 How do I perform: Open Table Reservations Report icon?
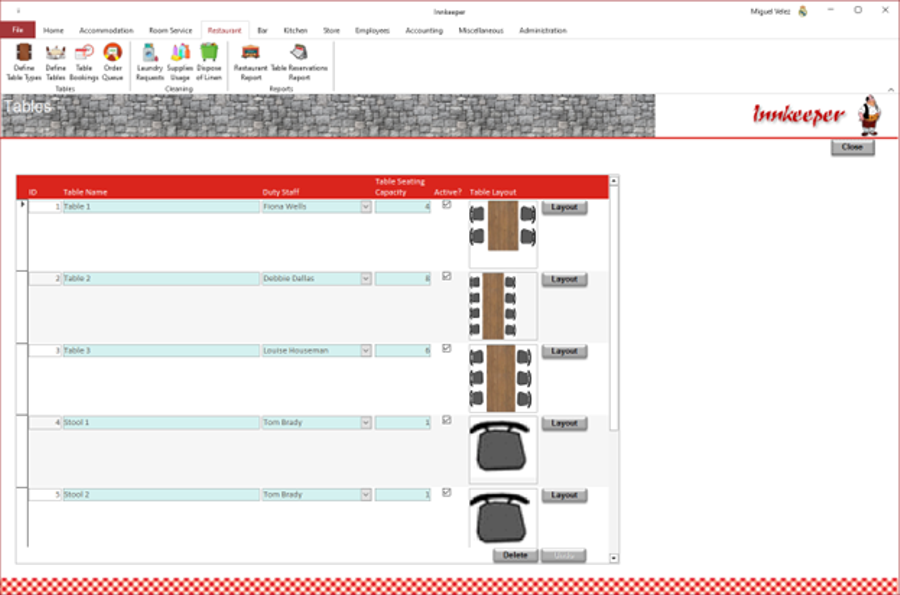point(299,62)
